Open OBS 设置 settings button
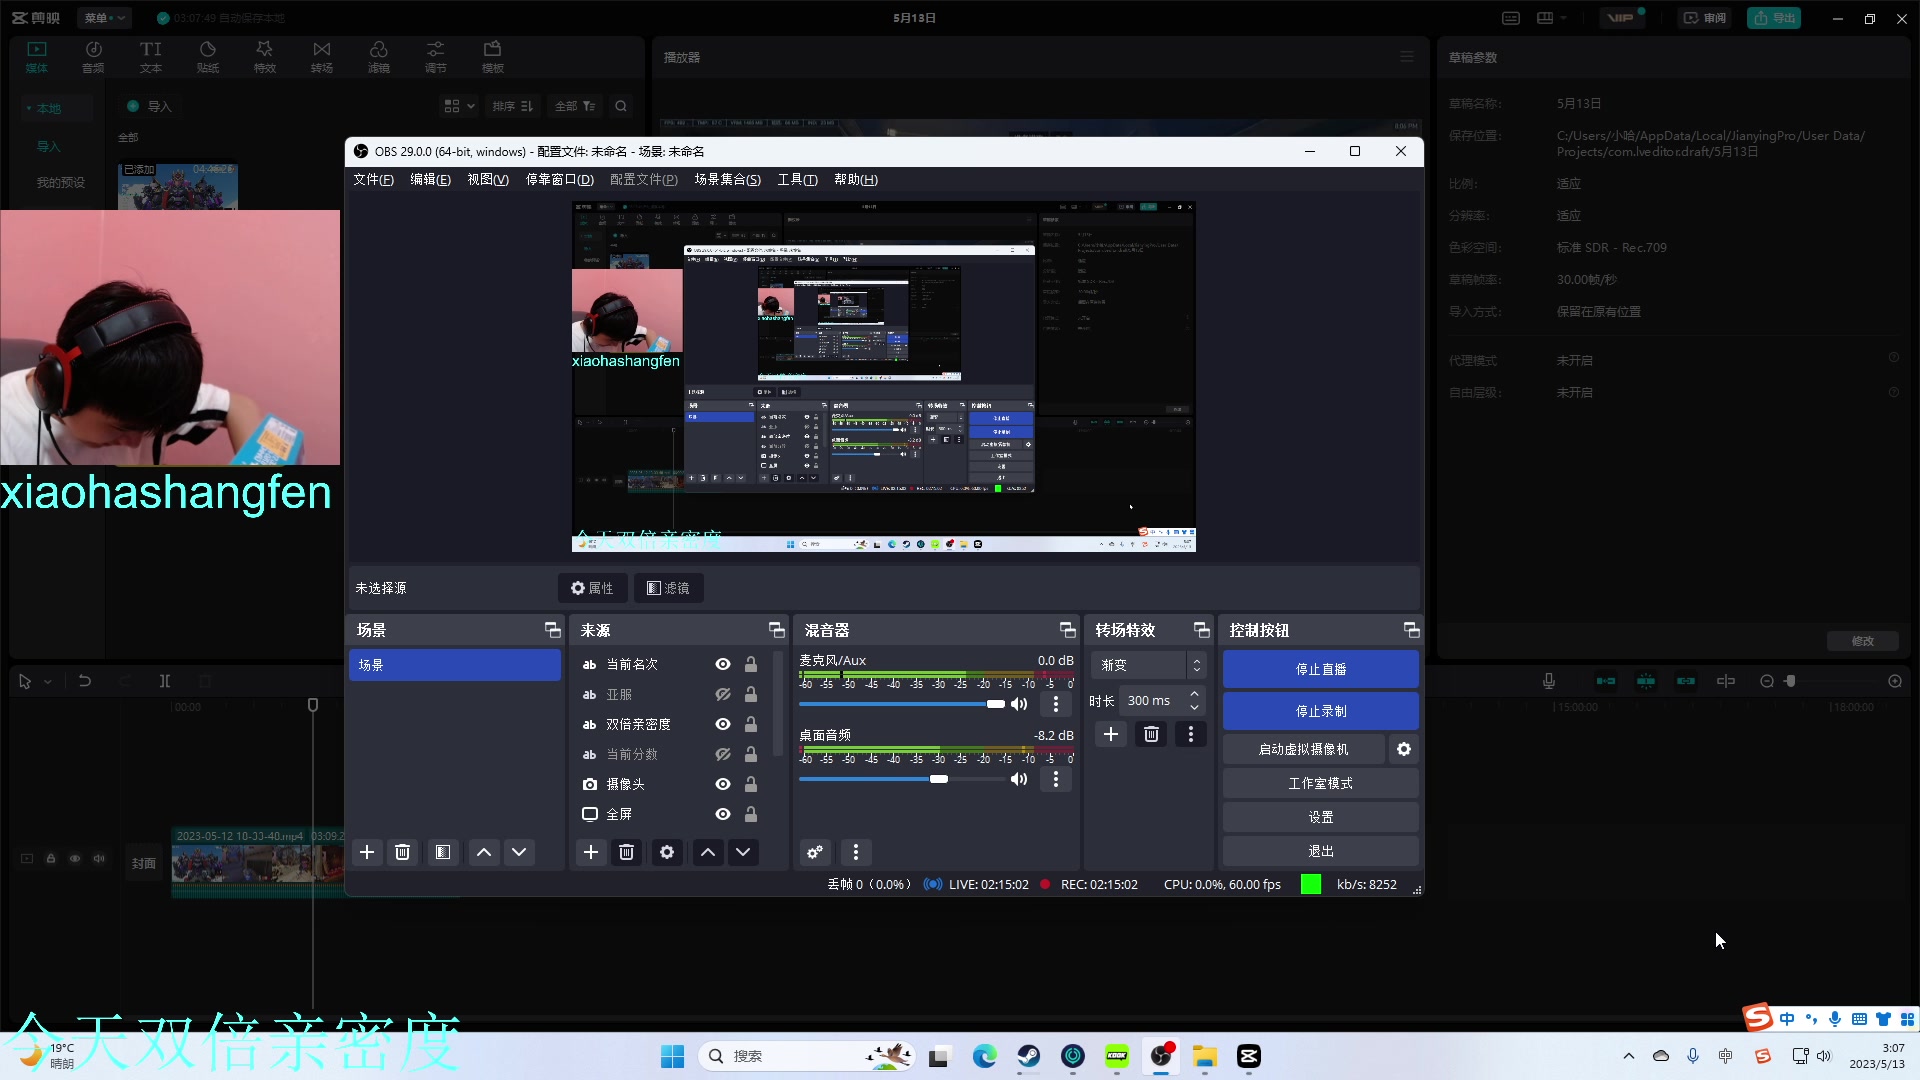Screen dimensions: 1920x1080 (1320, 817)
